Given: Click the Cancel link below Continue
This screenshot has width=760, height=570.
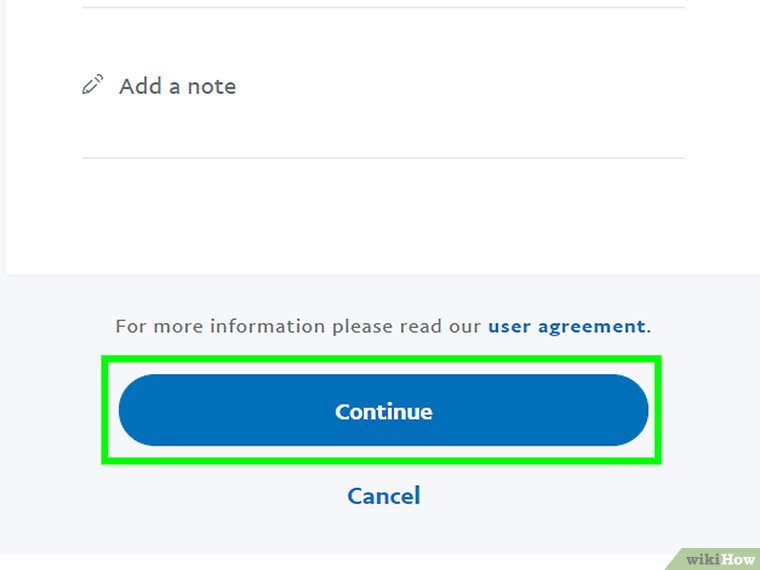Looking at the screenshot, I should (383, 496).
